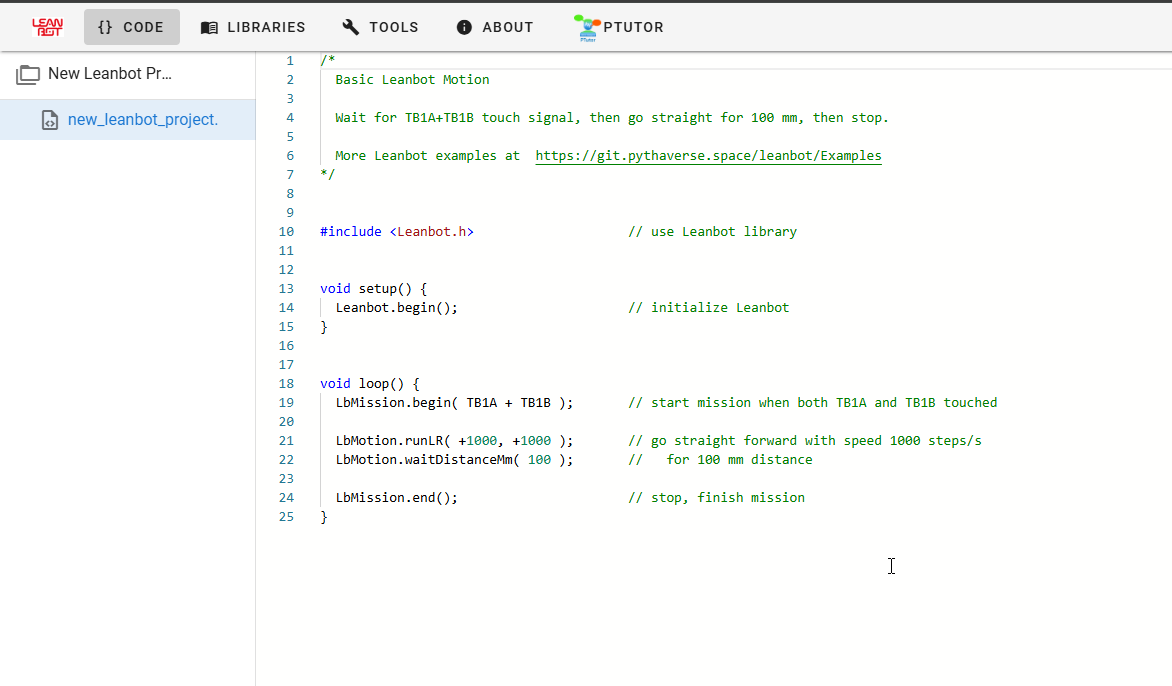Click the book icon for Libraries
The height and width of the screenshot is (686, 1172).
[209, 27]
